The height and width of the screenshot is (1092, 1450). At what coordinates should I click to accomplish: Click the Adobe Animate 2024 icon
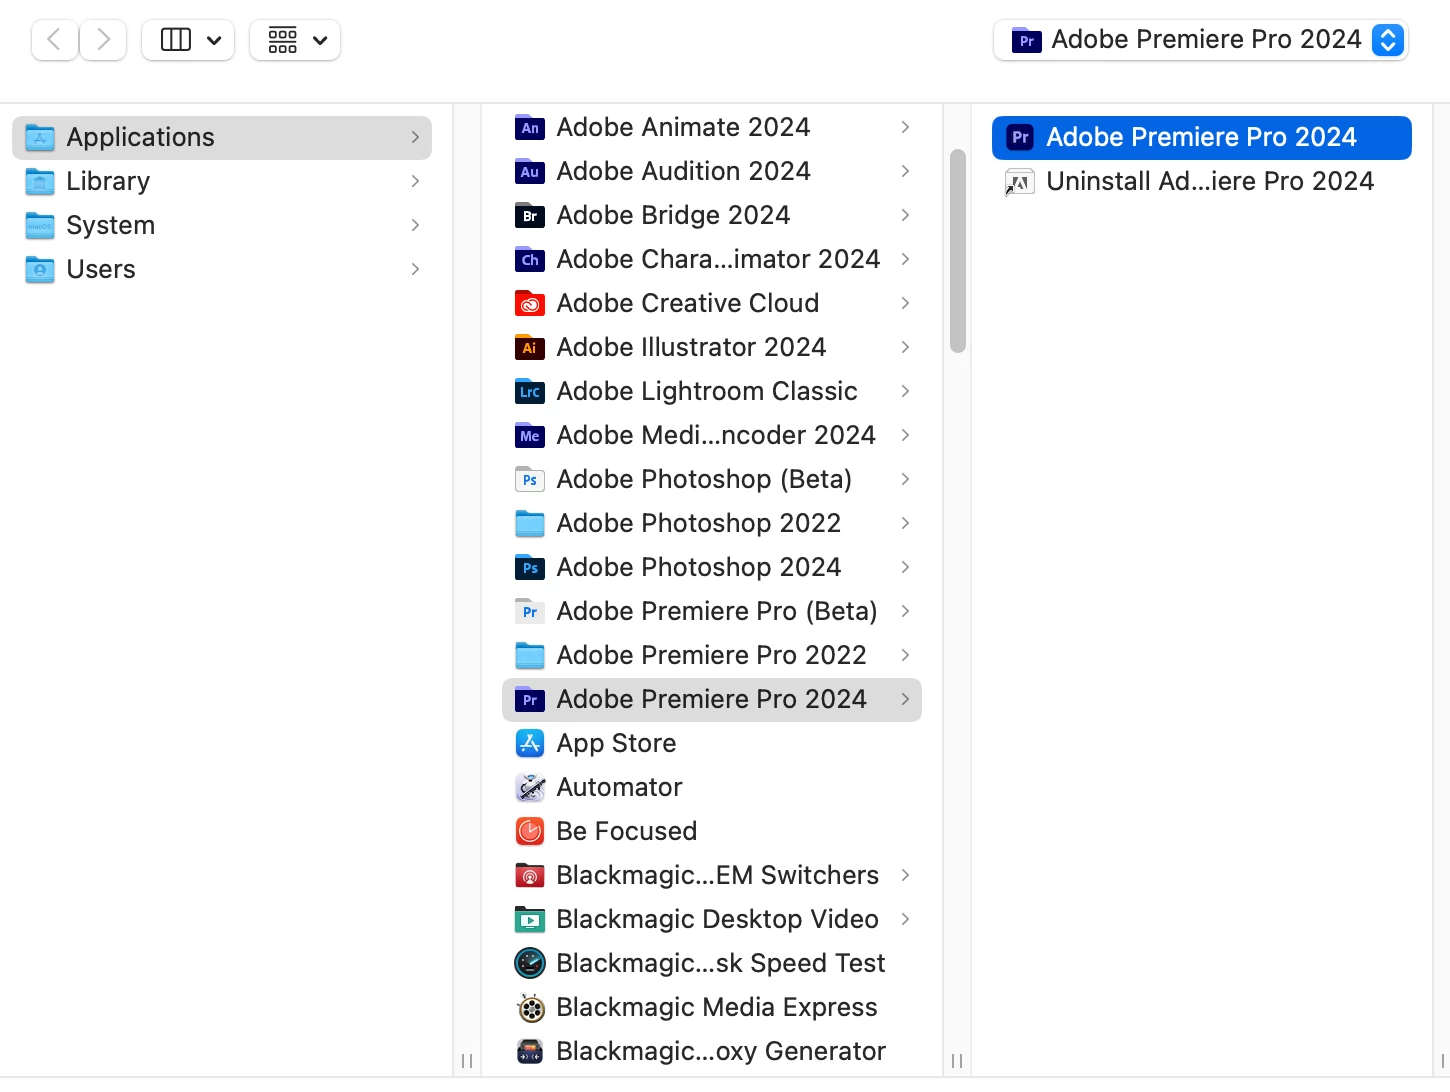529,127
